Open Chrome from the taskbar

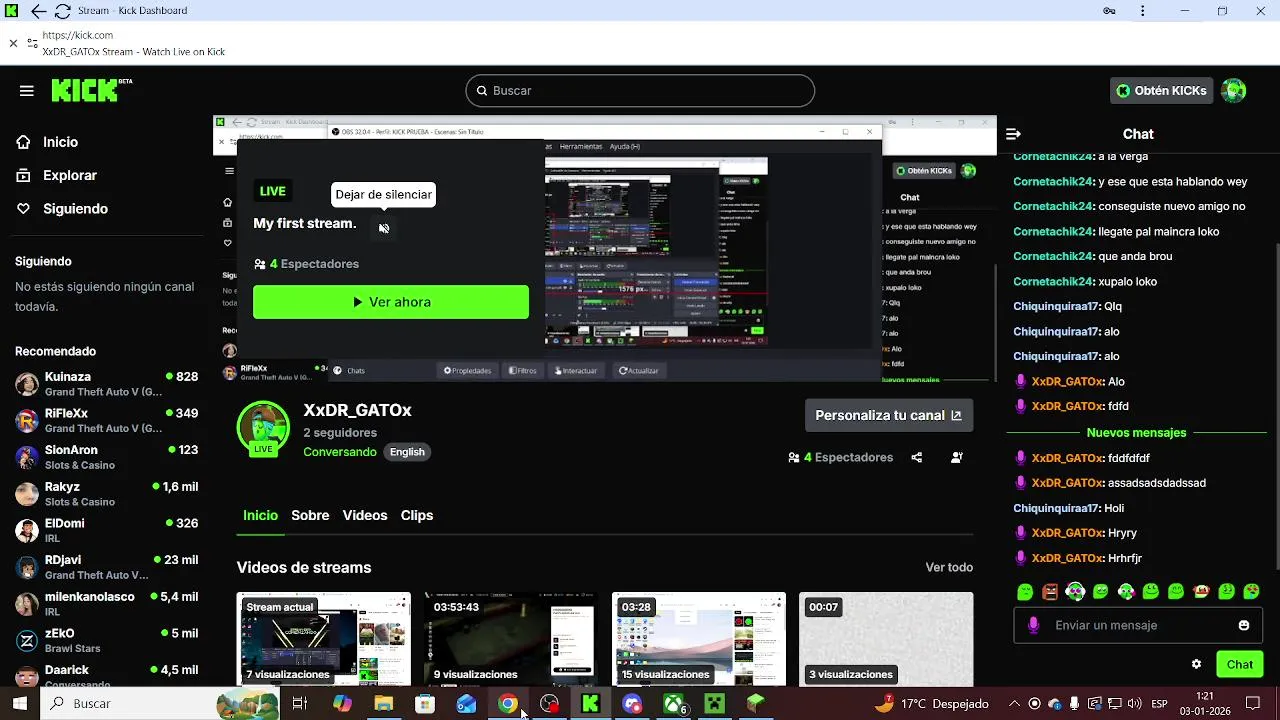pos(508,704)
